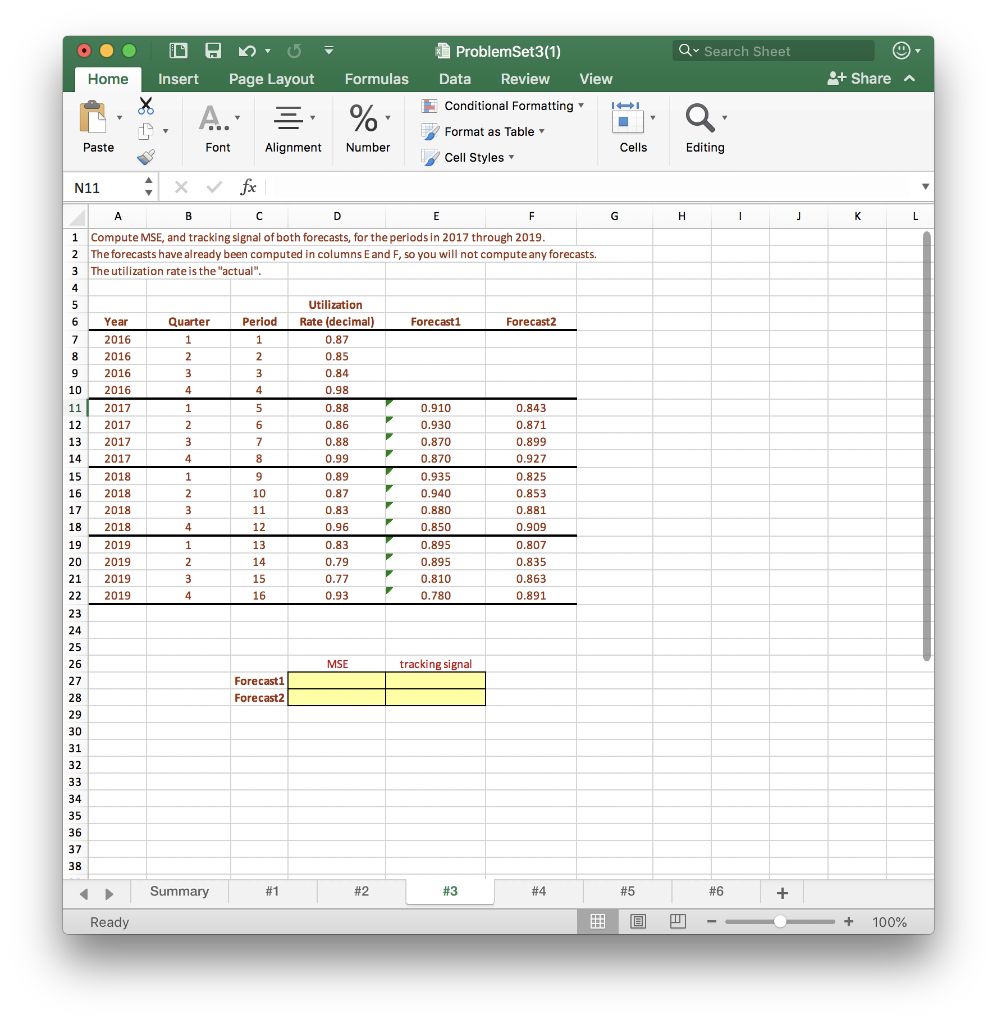Open the Data ribbon tab
This screenshot has height=1024, width=997.
point(455,79)
